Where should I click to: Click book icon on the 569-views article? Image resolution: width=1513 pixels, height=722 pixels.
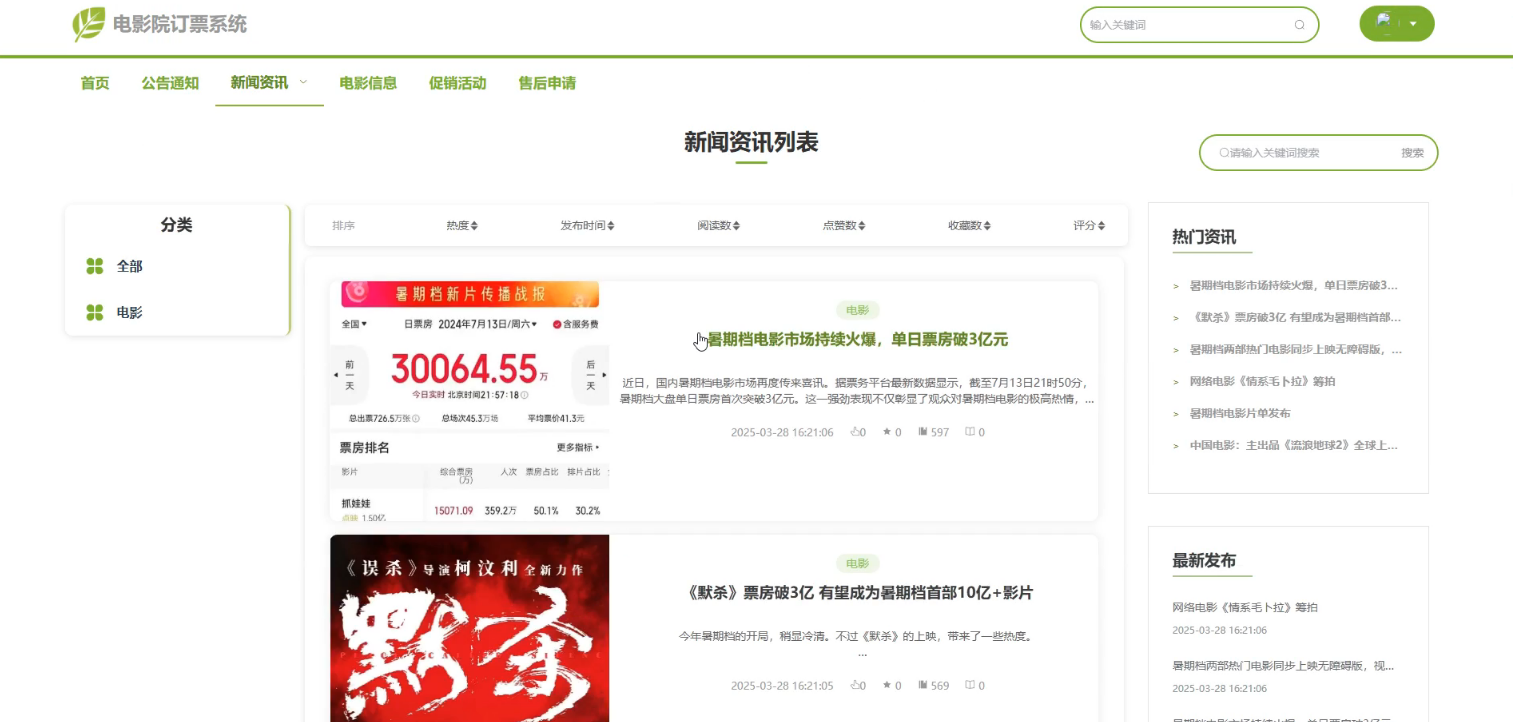[969, 685]
